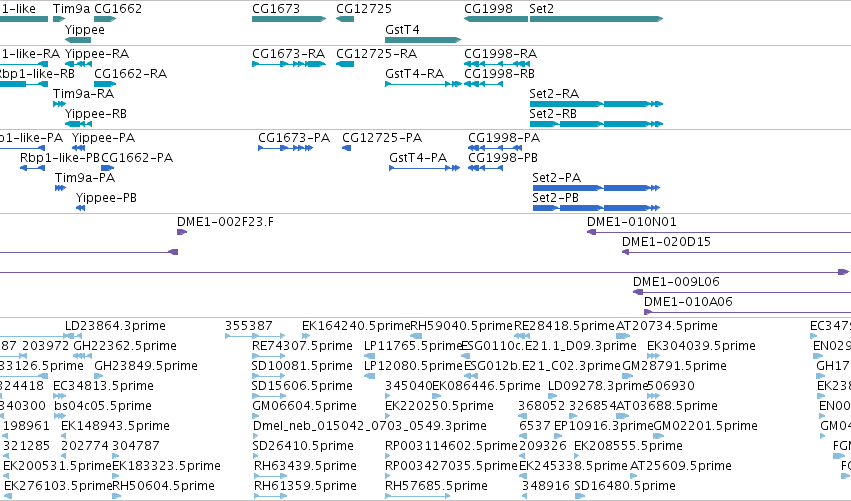Screen dimensions: 851x501
Task: Open transcript CG1662-RA
Action: [105, 84]
